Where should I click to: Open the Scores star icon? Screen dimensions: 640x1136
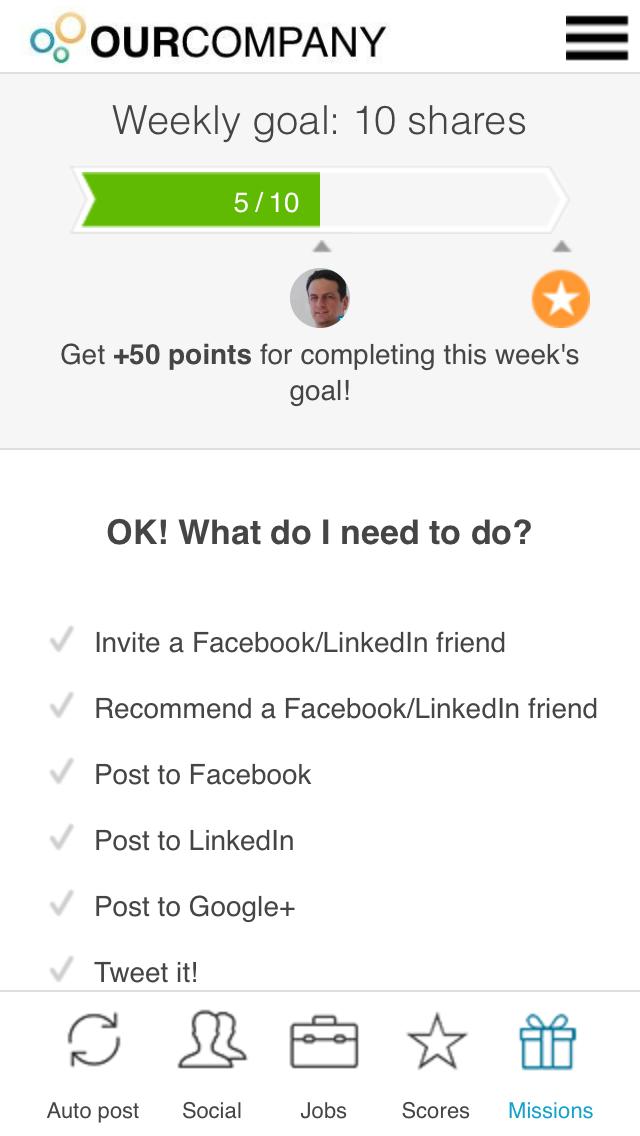tap(436, 1042)
